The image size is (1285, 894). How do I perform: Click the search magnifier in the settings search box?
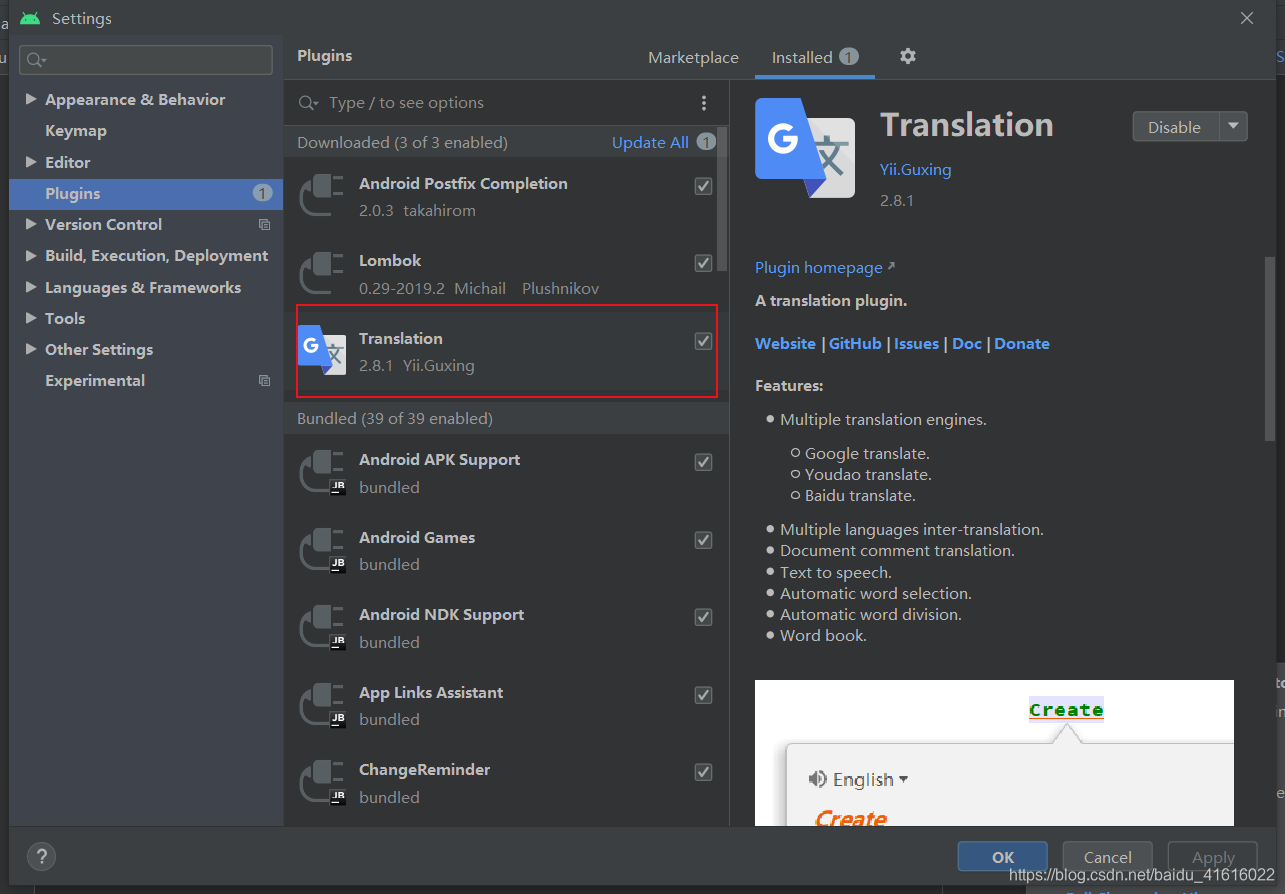[x=36, y=60]
